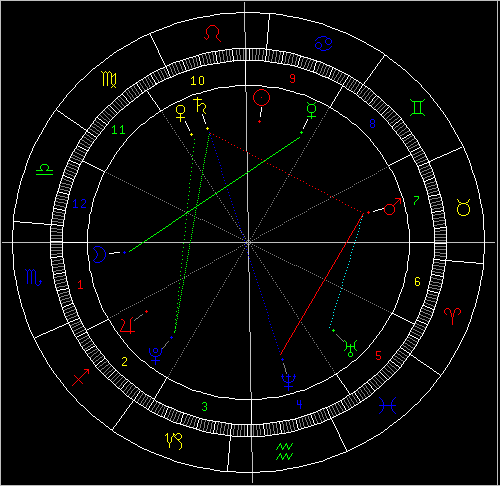Screen dimensions: 500x486
Task: Select the green Uranus planet symbol
Action: 350,348
